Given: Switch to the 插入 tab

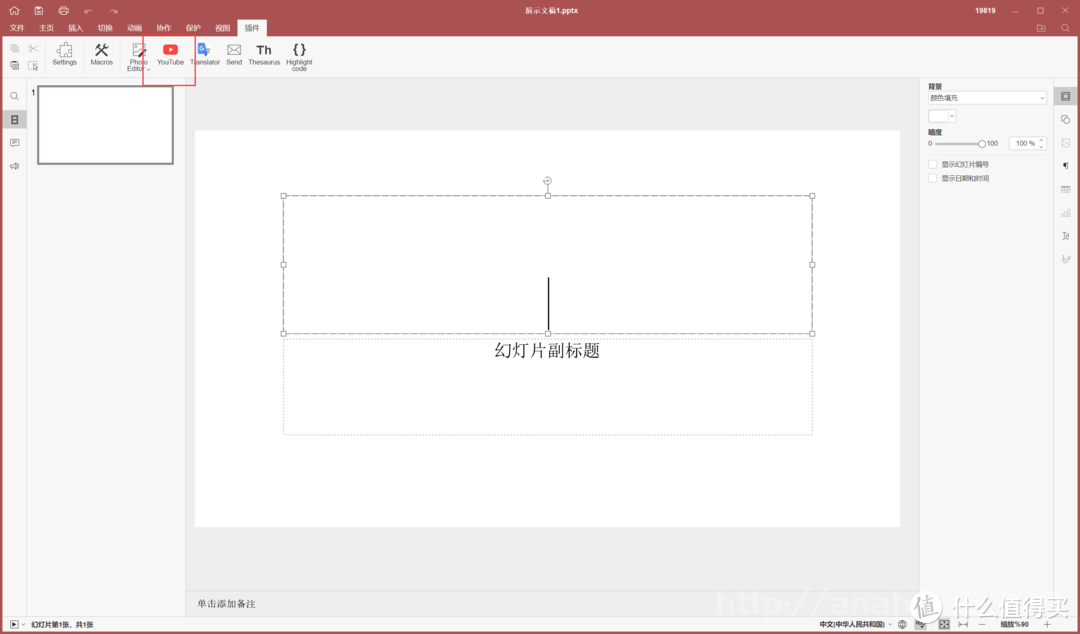Looking at the screenshot, I should [75, 28].
